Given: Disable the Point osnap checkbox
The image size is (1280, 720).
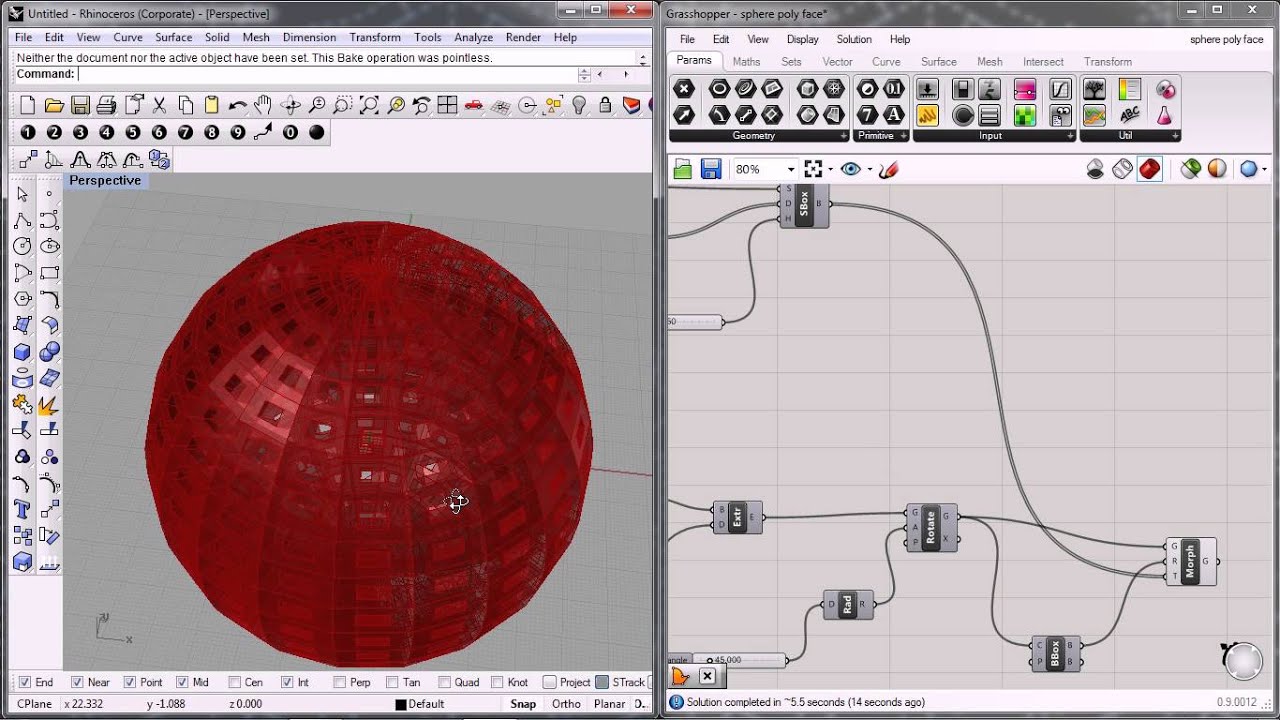Looking at the screenshot, I should [x=129, y=682].
